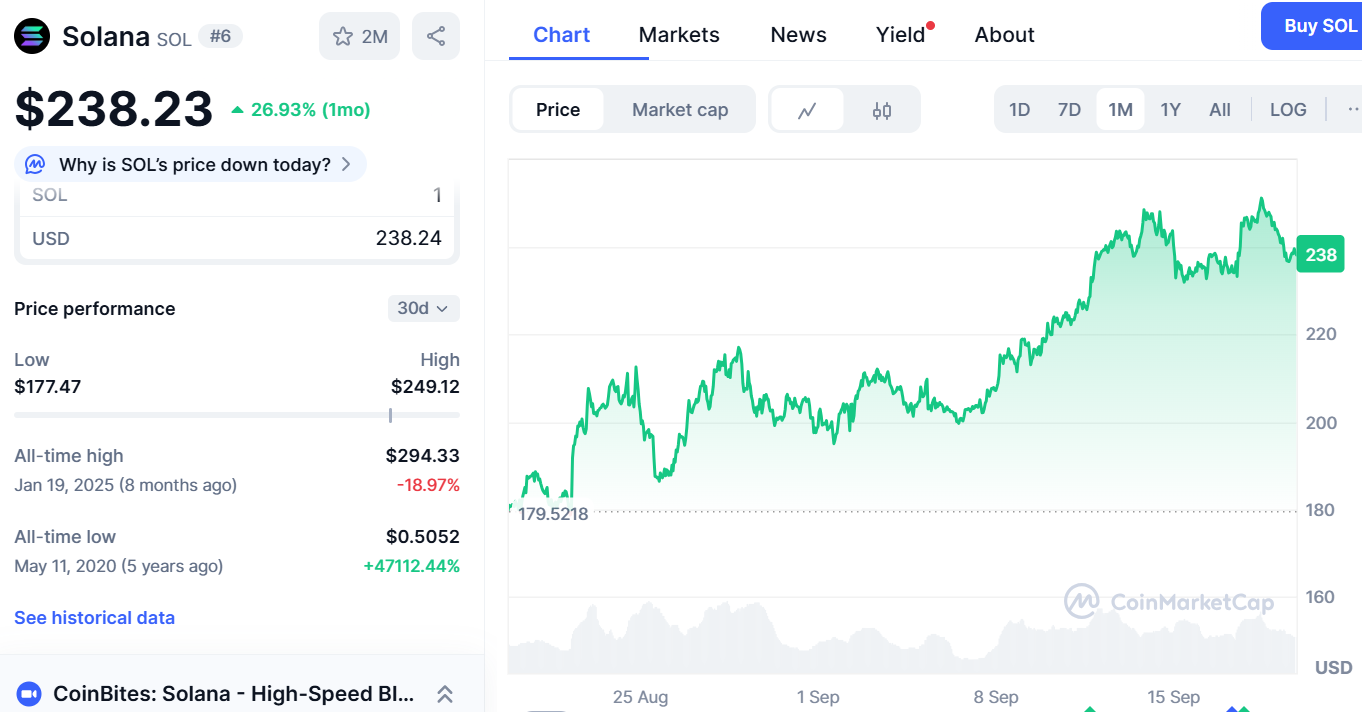Click the 179.5218 baseline price label
1362x712 pixels.
[x=553, y=514]
